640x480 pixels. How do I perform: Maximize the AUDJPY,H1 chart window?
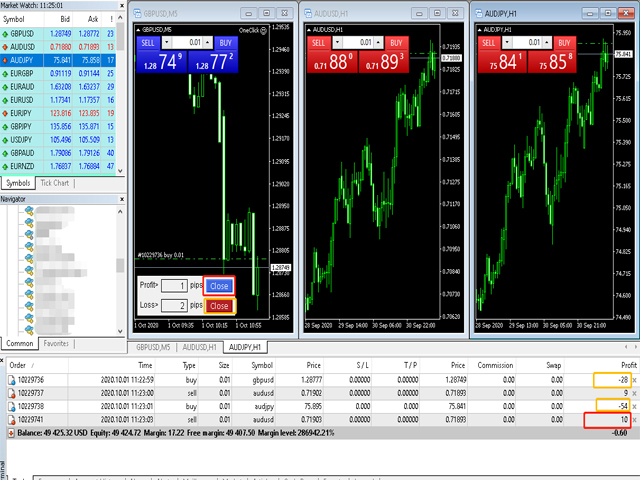[x=608, y=13]
